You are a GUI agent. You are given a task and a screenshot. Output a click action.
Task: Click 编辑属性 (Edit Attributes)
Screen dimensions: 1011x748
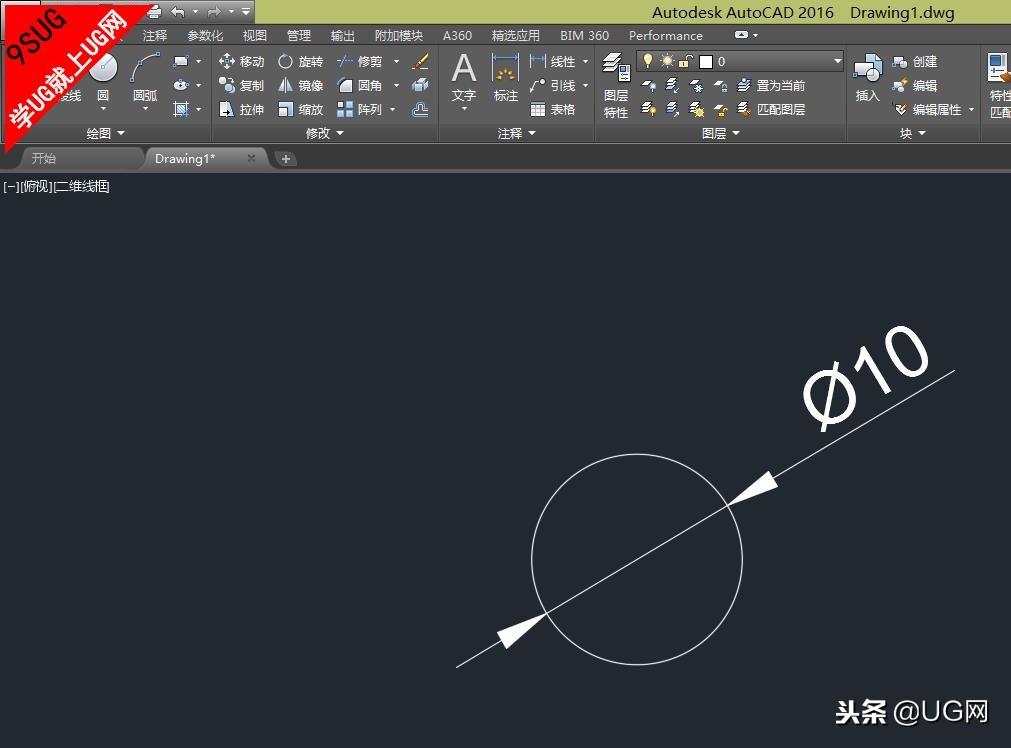click(x=928, y=109)
